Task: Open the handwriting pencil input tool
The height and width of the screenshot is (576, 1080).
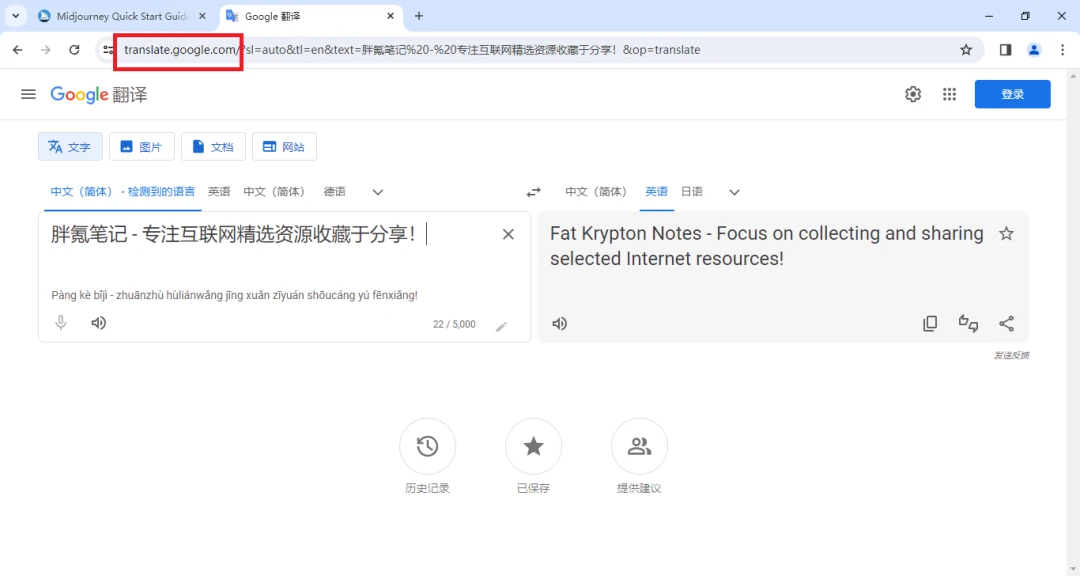Action: 501,326
